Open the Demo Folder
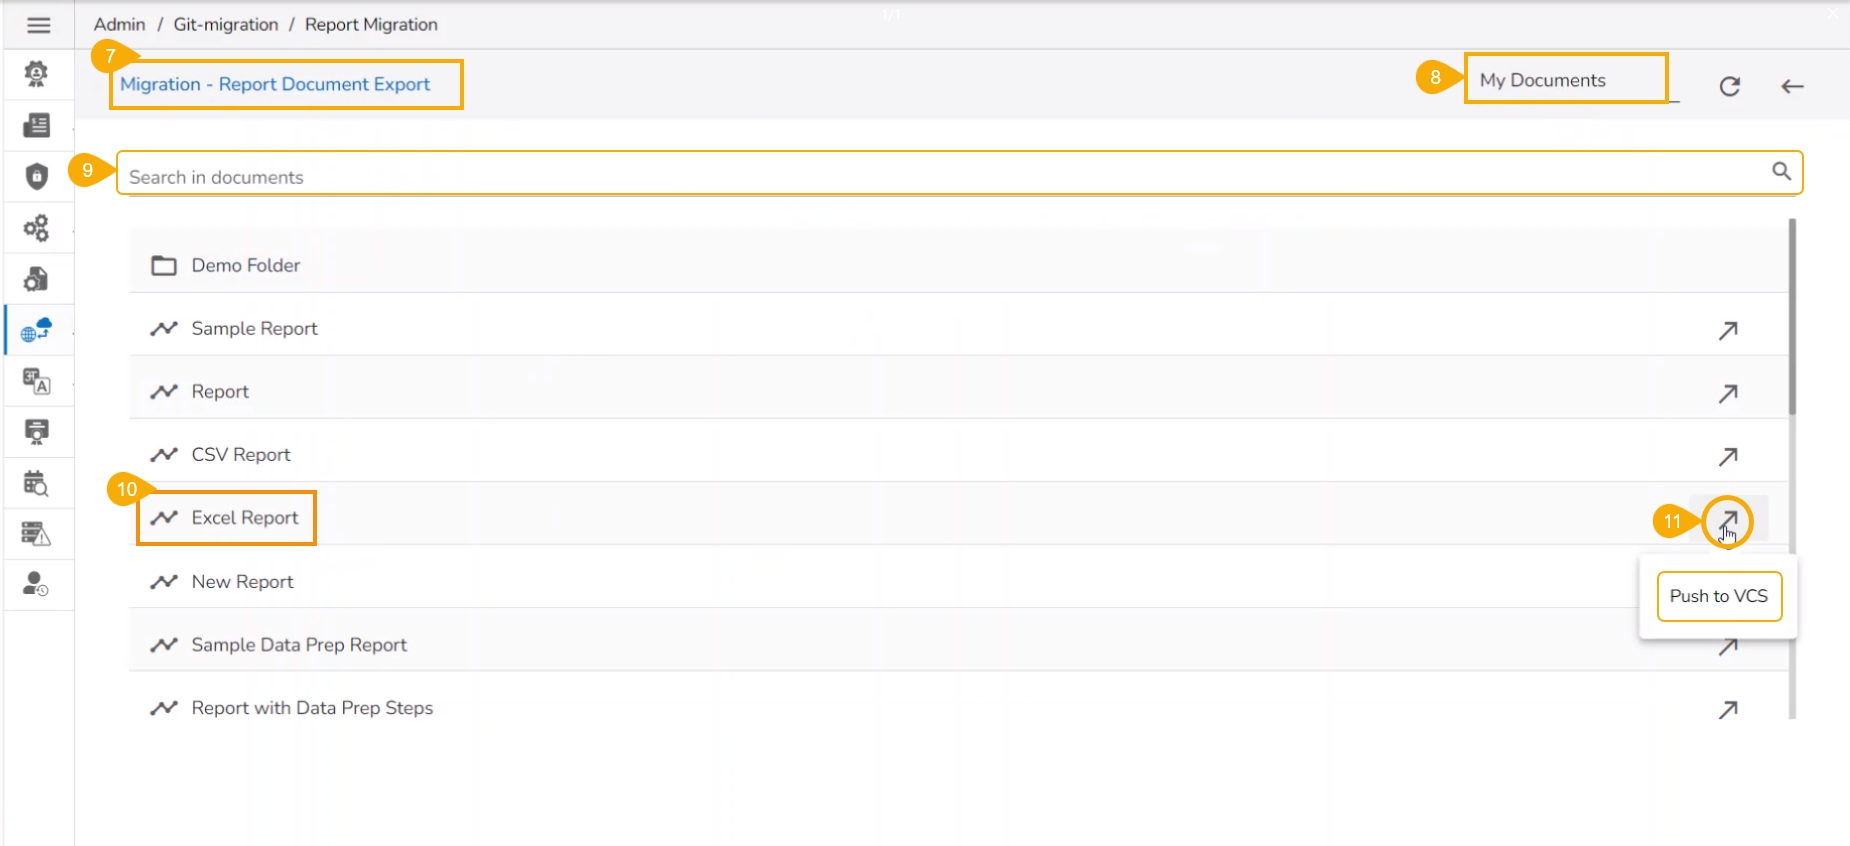 (x=245, y=265)
